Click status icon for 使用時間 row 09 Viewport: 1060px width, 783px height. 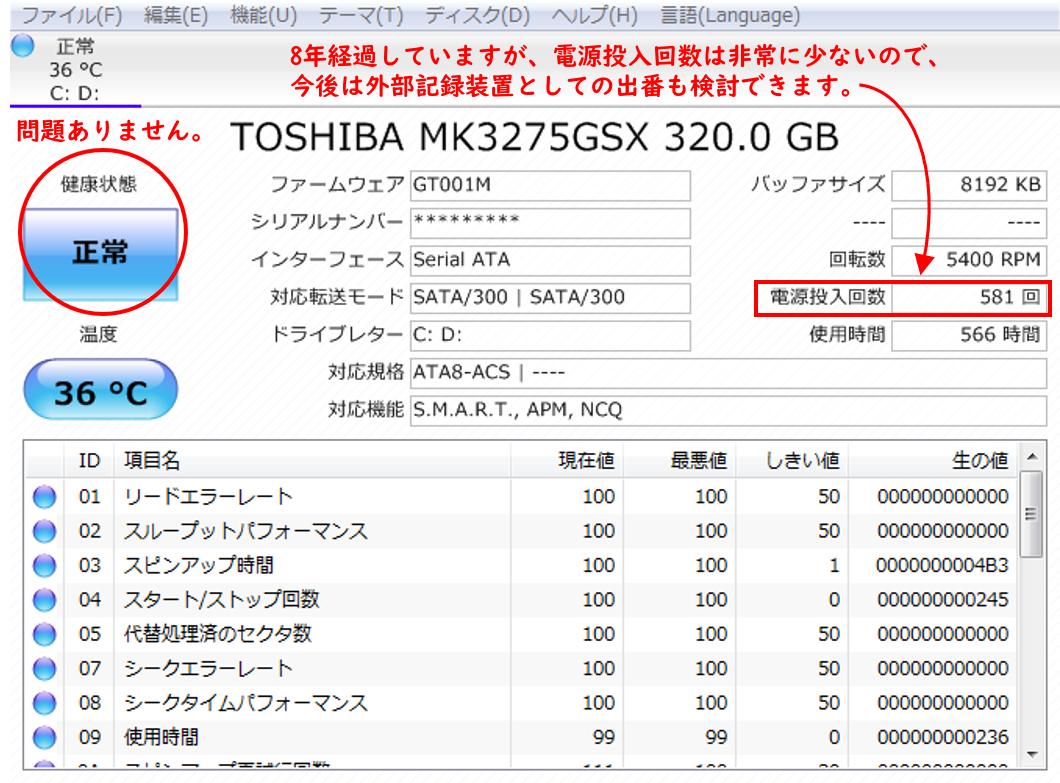45,738
